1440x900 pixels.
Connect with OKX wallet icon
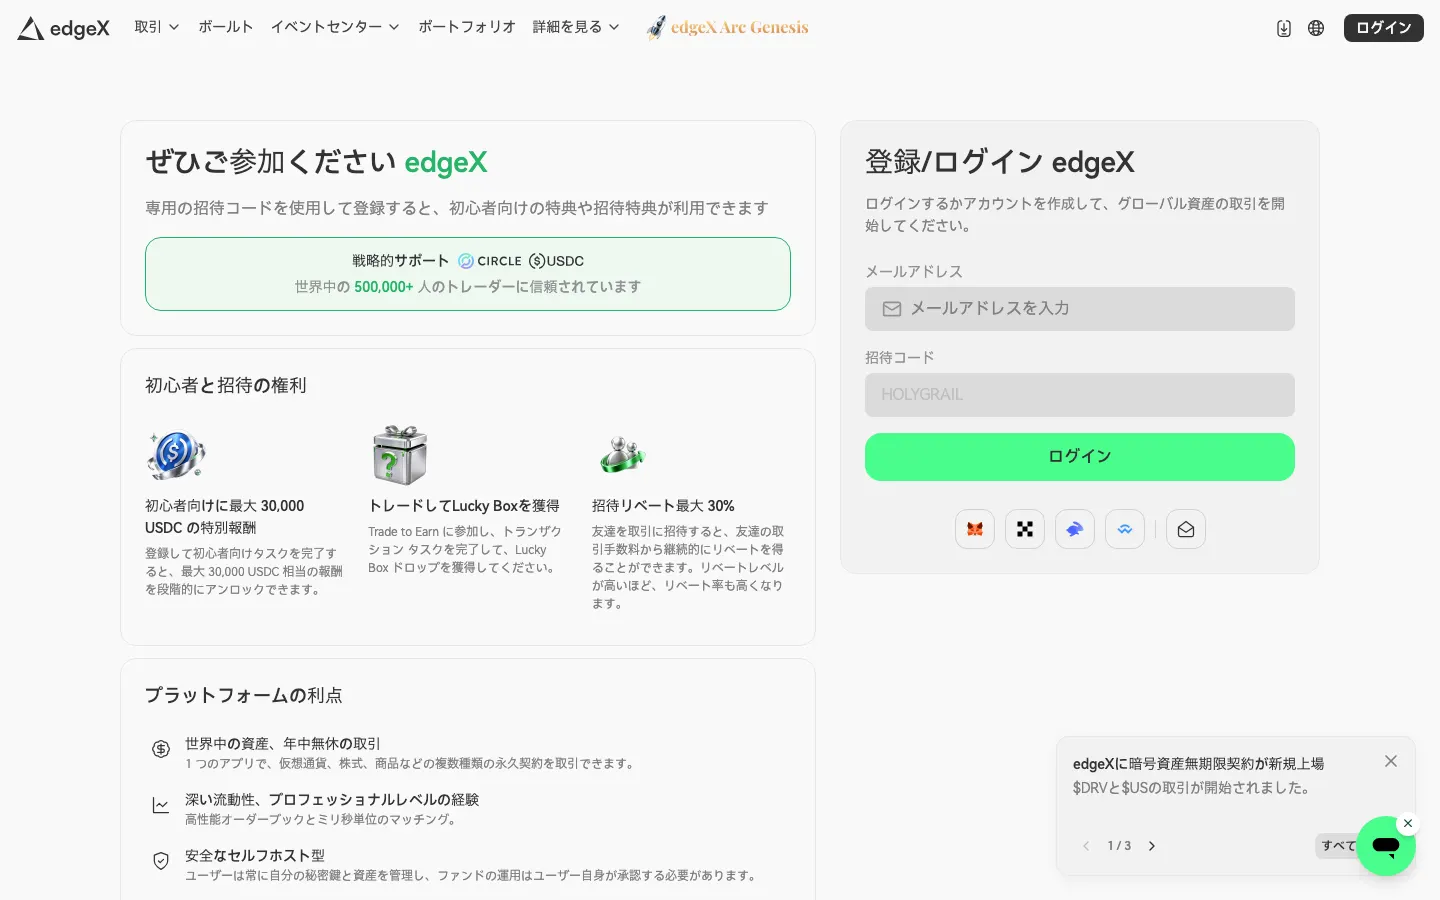(x=1025, y=529)
